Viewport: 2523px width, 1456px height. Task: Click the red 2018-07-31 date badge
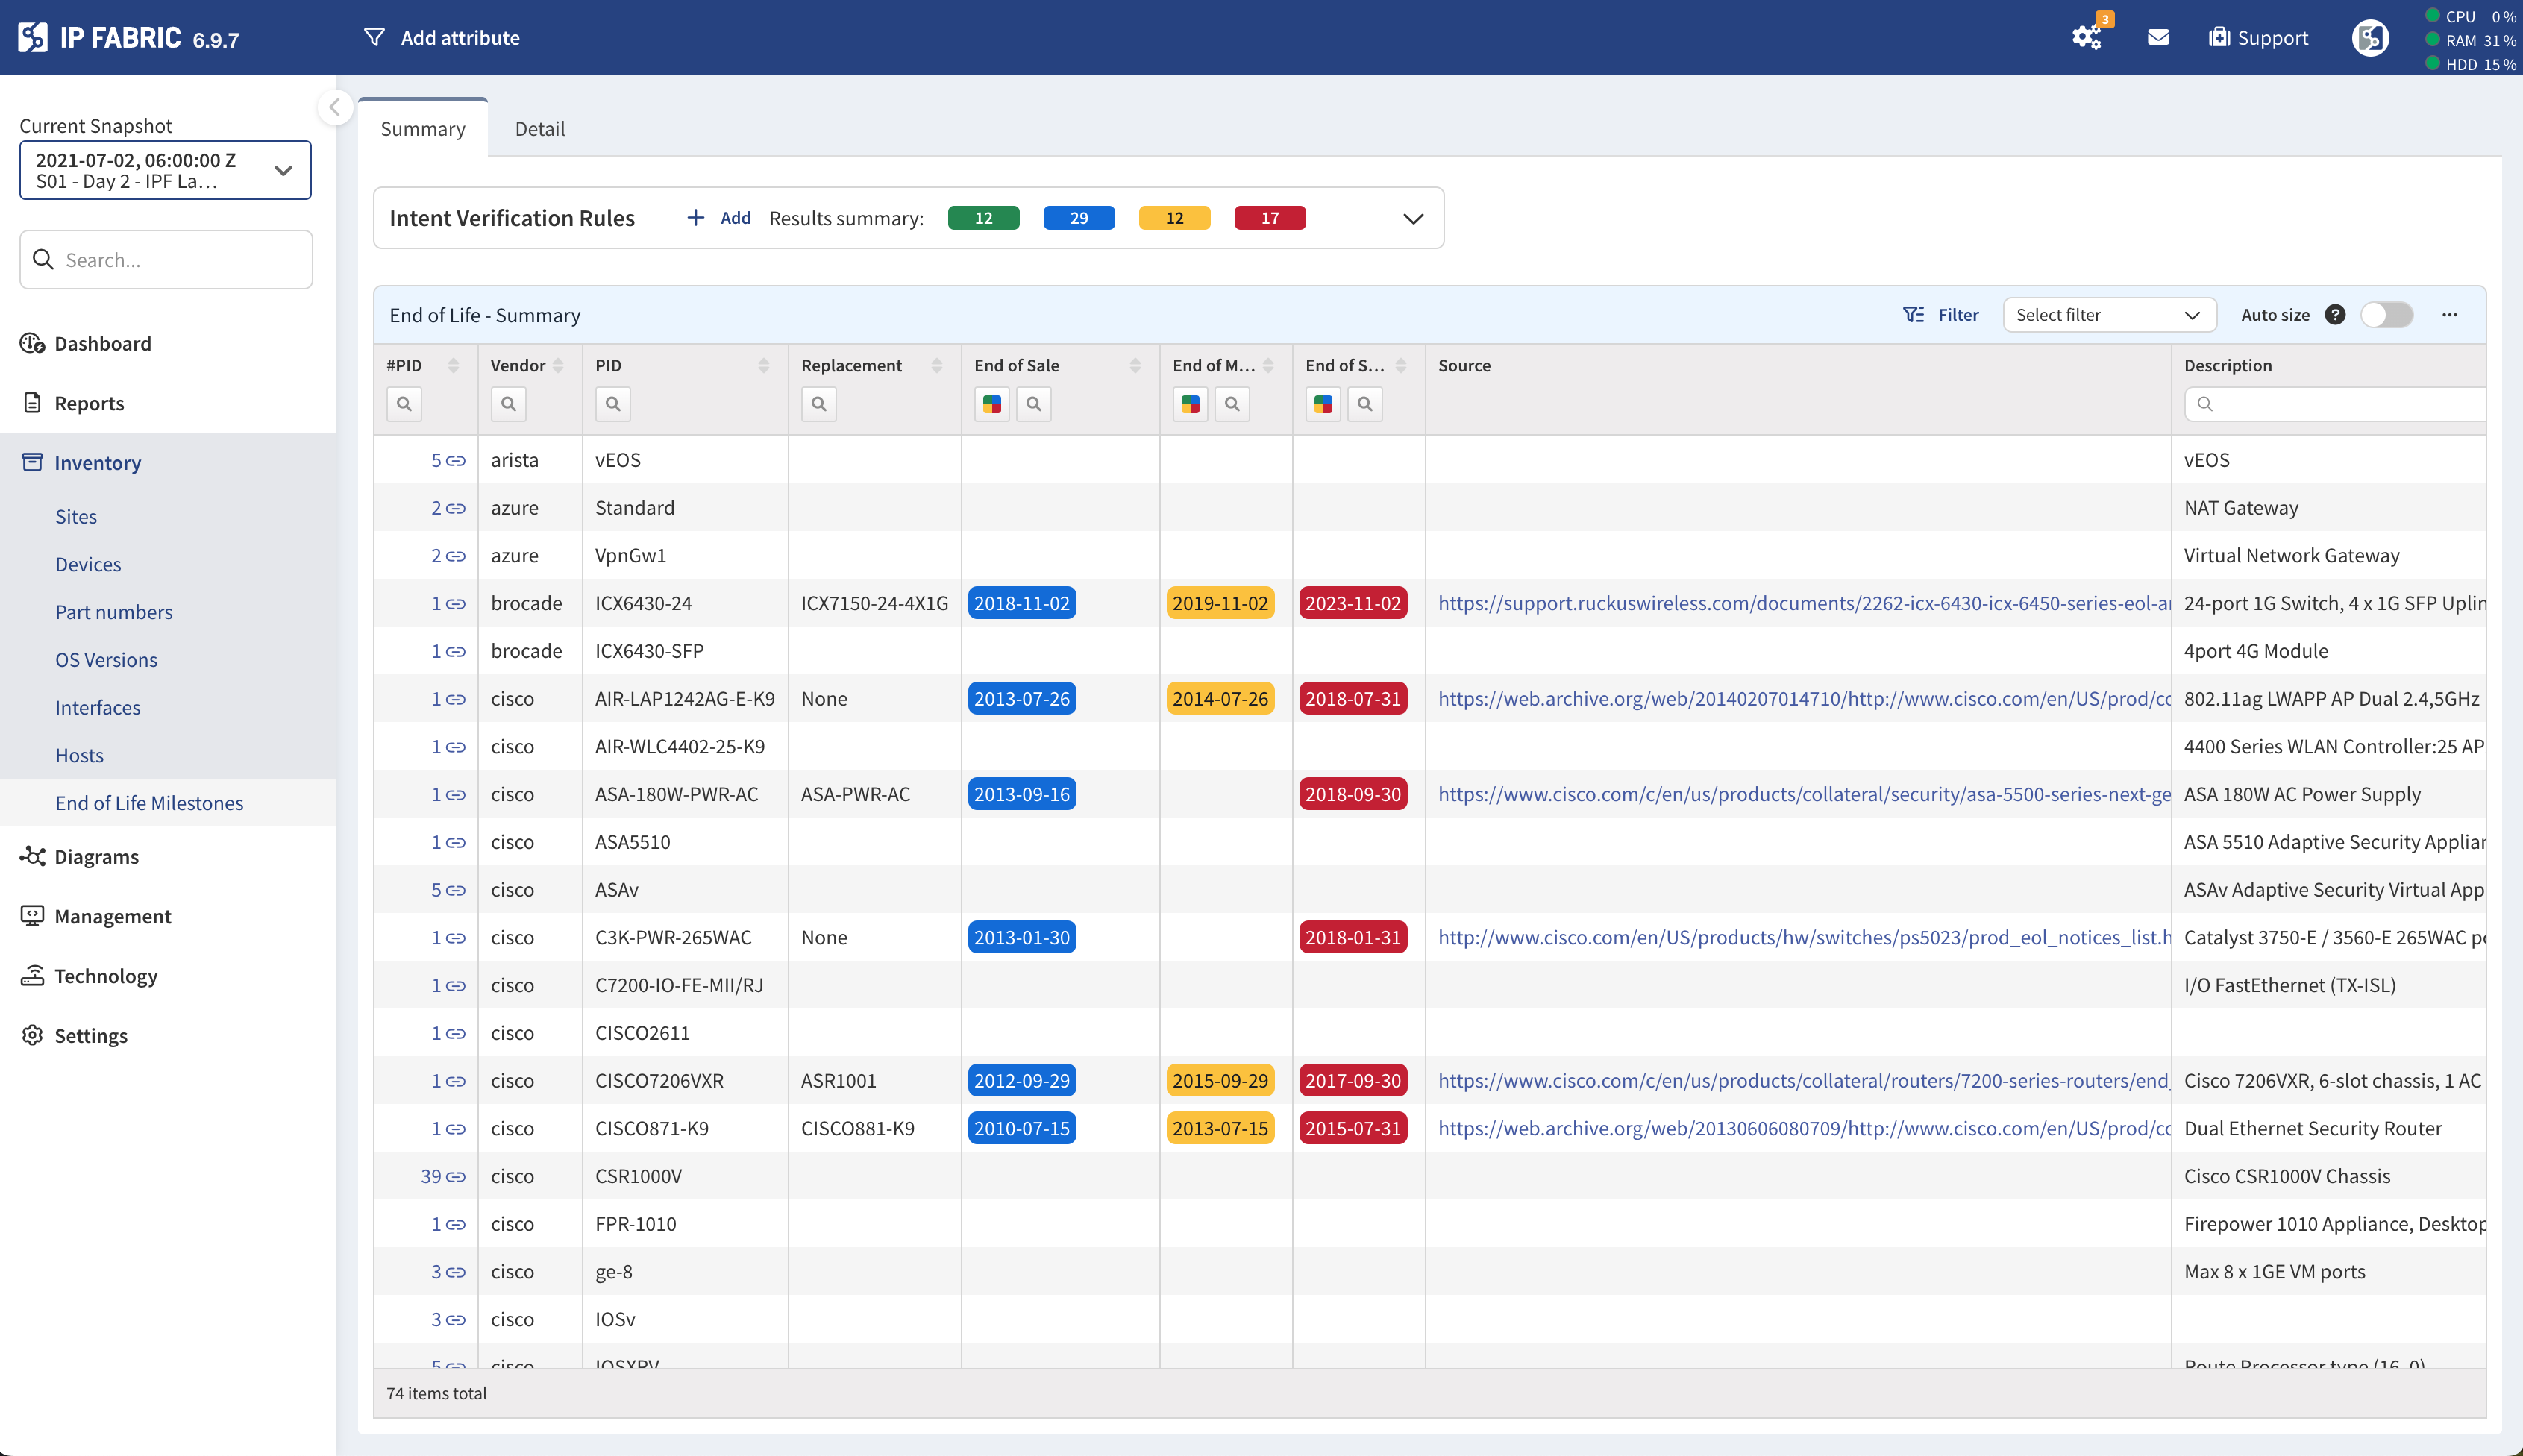(1352, 698)
